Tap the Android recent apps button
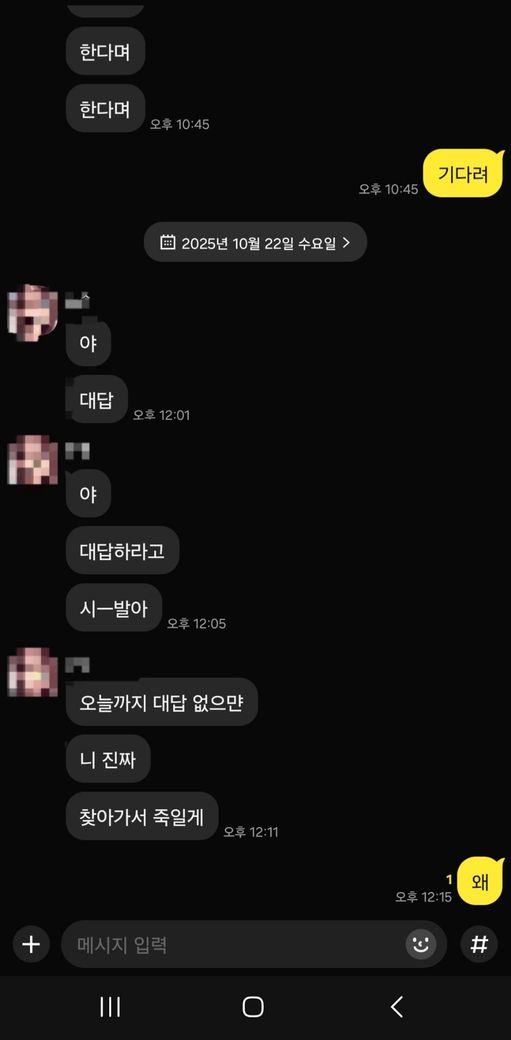Image resolution: width=511 pixels, height=1040 pixels. (x=110, y=1007)
